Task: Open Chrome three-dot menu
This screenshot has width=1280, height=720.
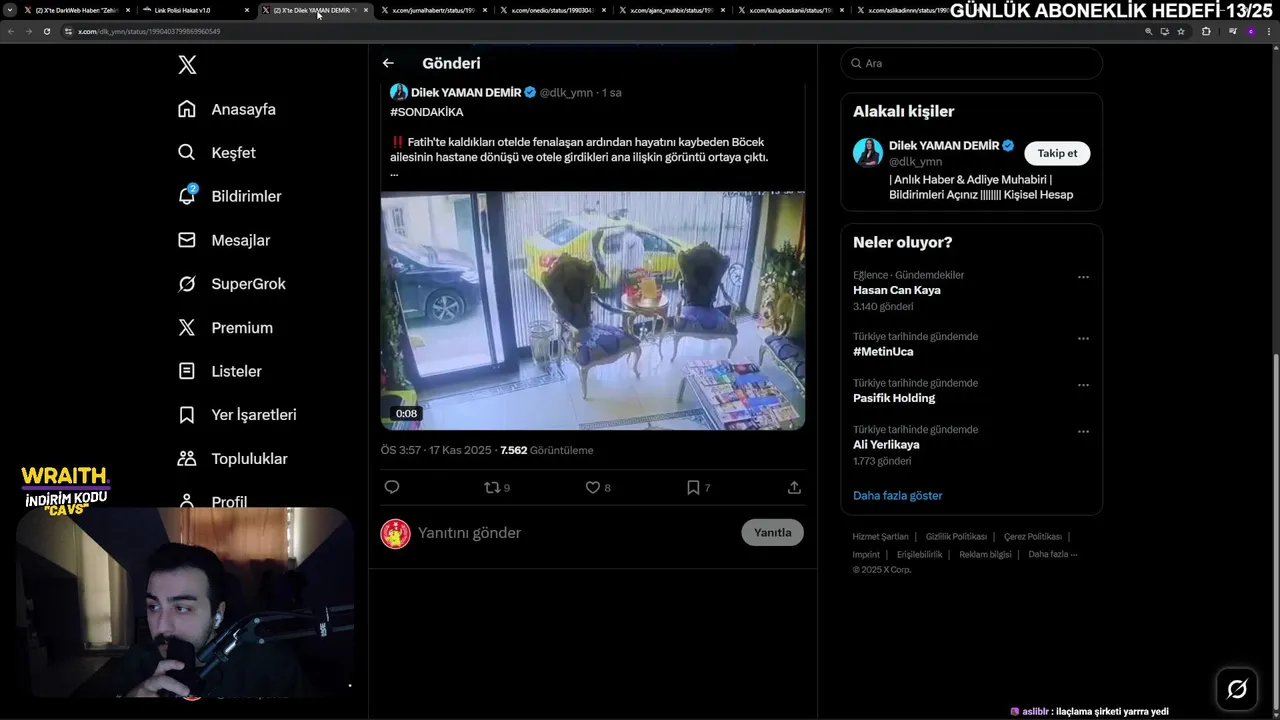Action: pyautogui.click(x=1271, y=31)
